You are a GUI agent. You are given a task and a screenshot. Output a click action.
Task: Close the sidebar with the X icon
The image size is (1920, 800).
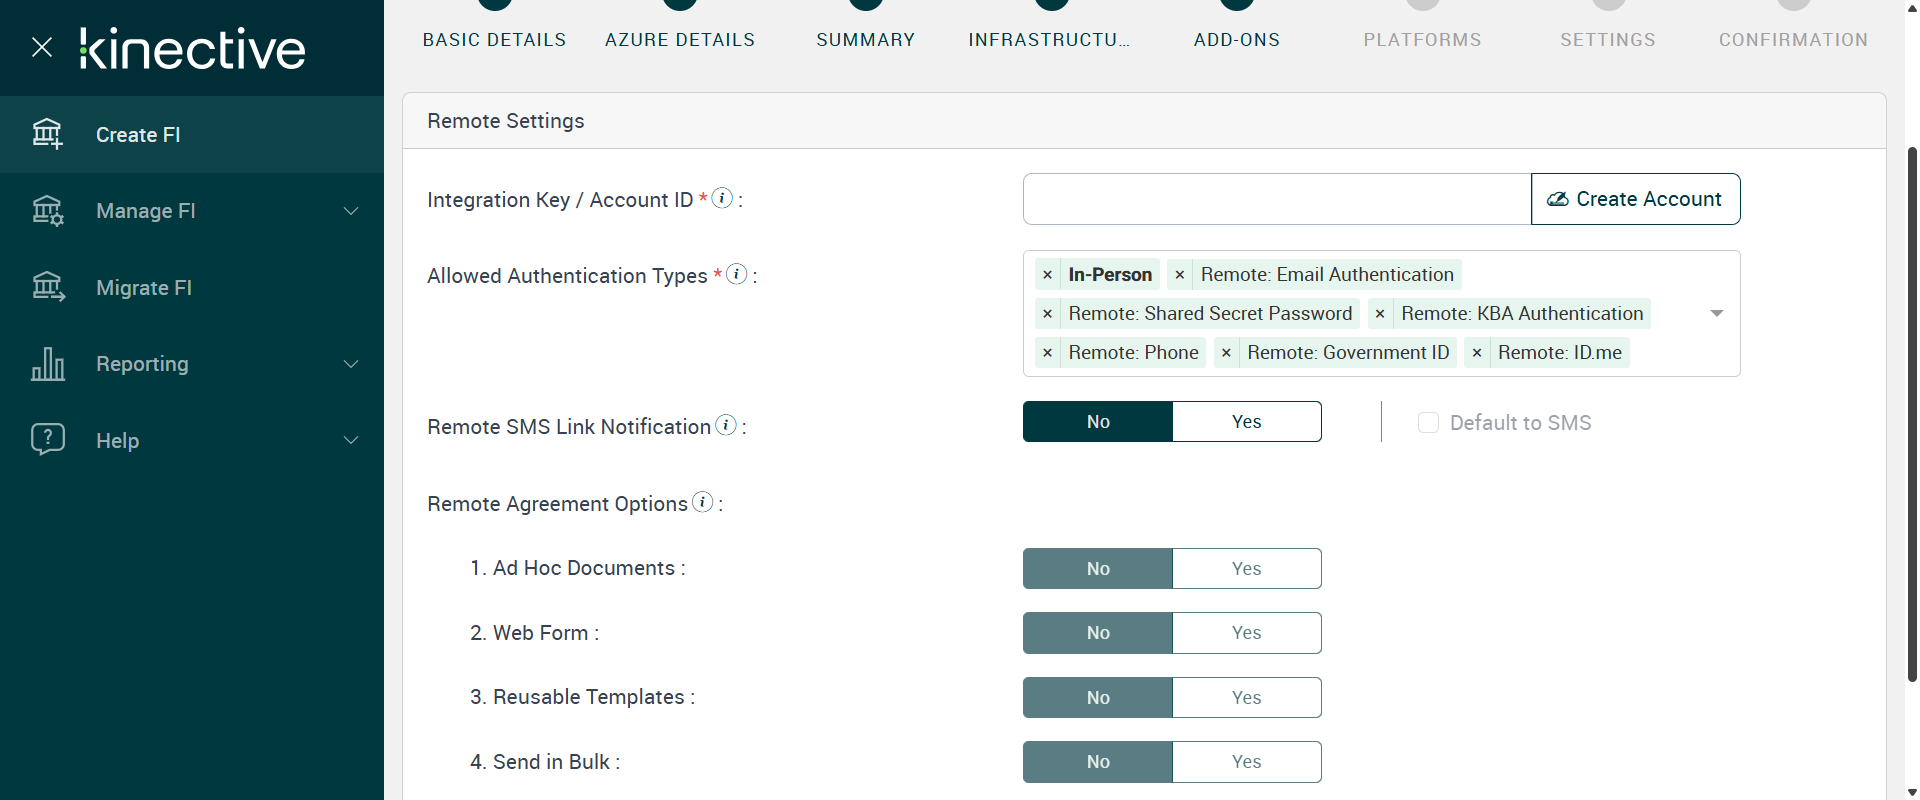click(42, 47)
